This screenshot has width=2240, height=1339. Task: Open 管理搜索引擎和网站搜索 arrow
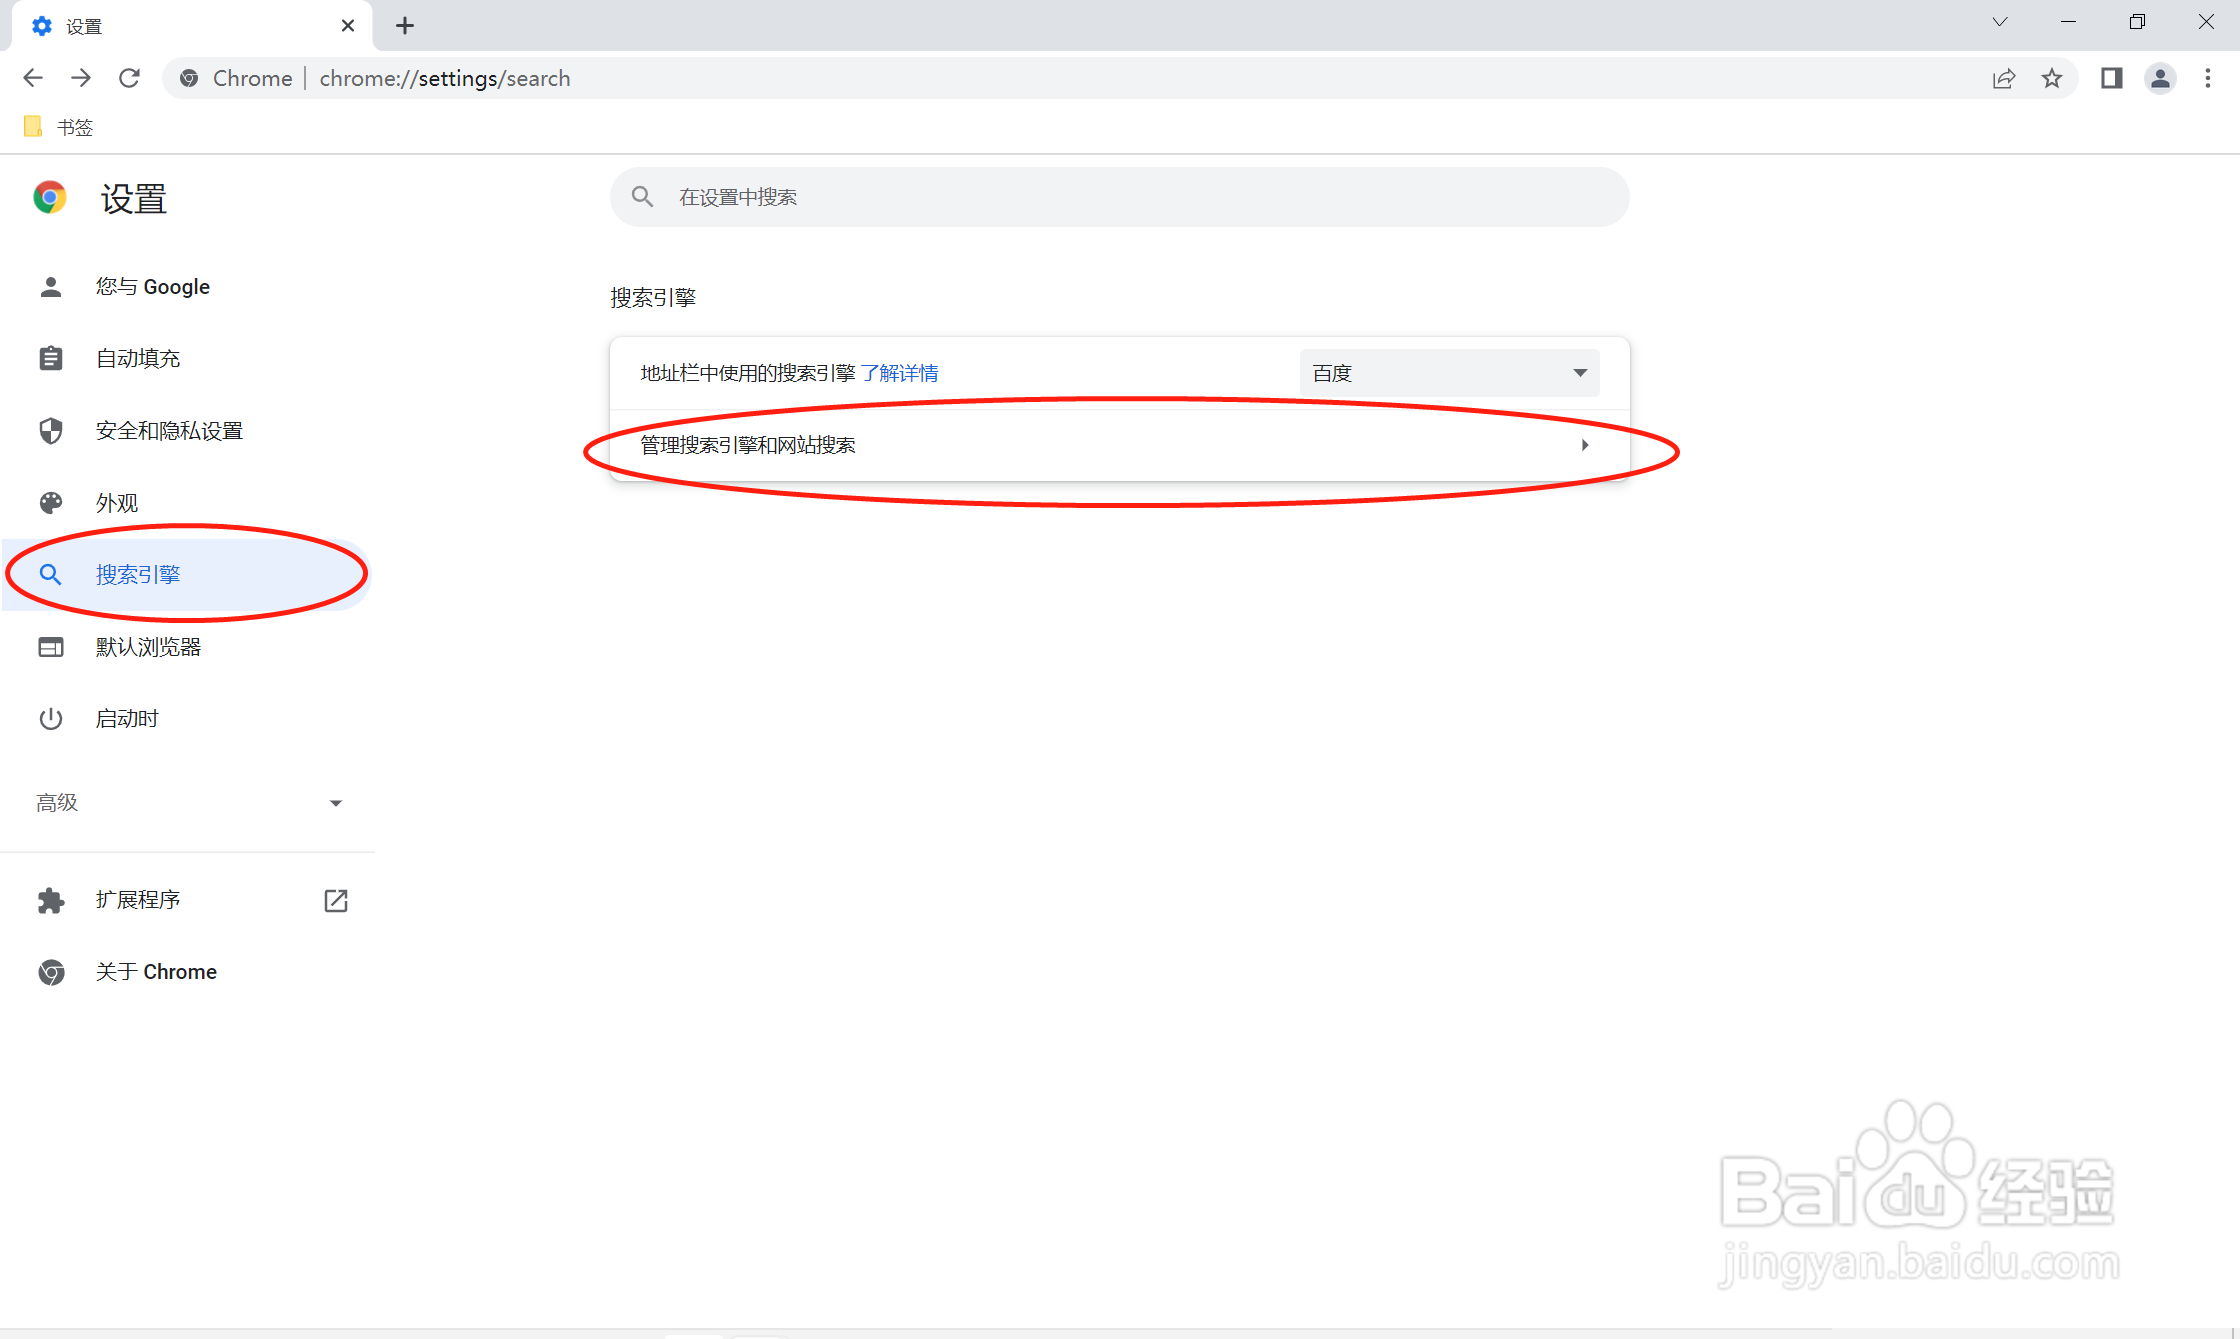pyautogui.click(x=1585, y=445)
